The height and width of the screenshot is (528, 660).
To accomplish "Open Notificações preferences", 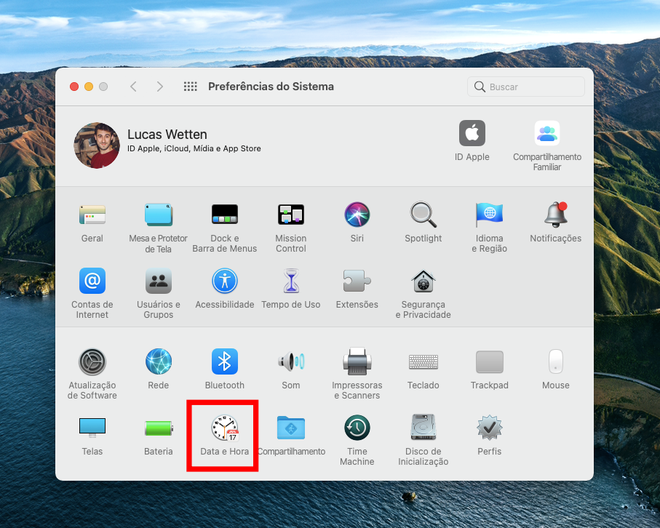I will coord(556,214).
